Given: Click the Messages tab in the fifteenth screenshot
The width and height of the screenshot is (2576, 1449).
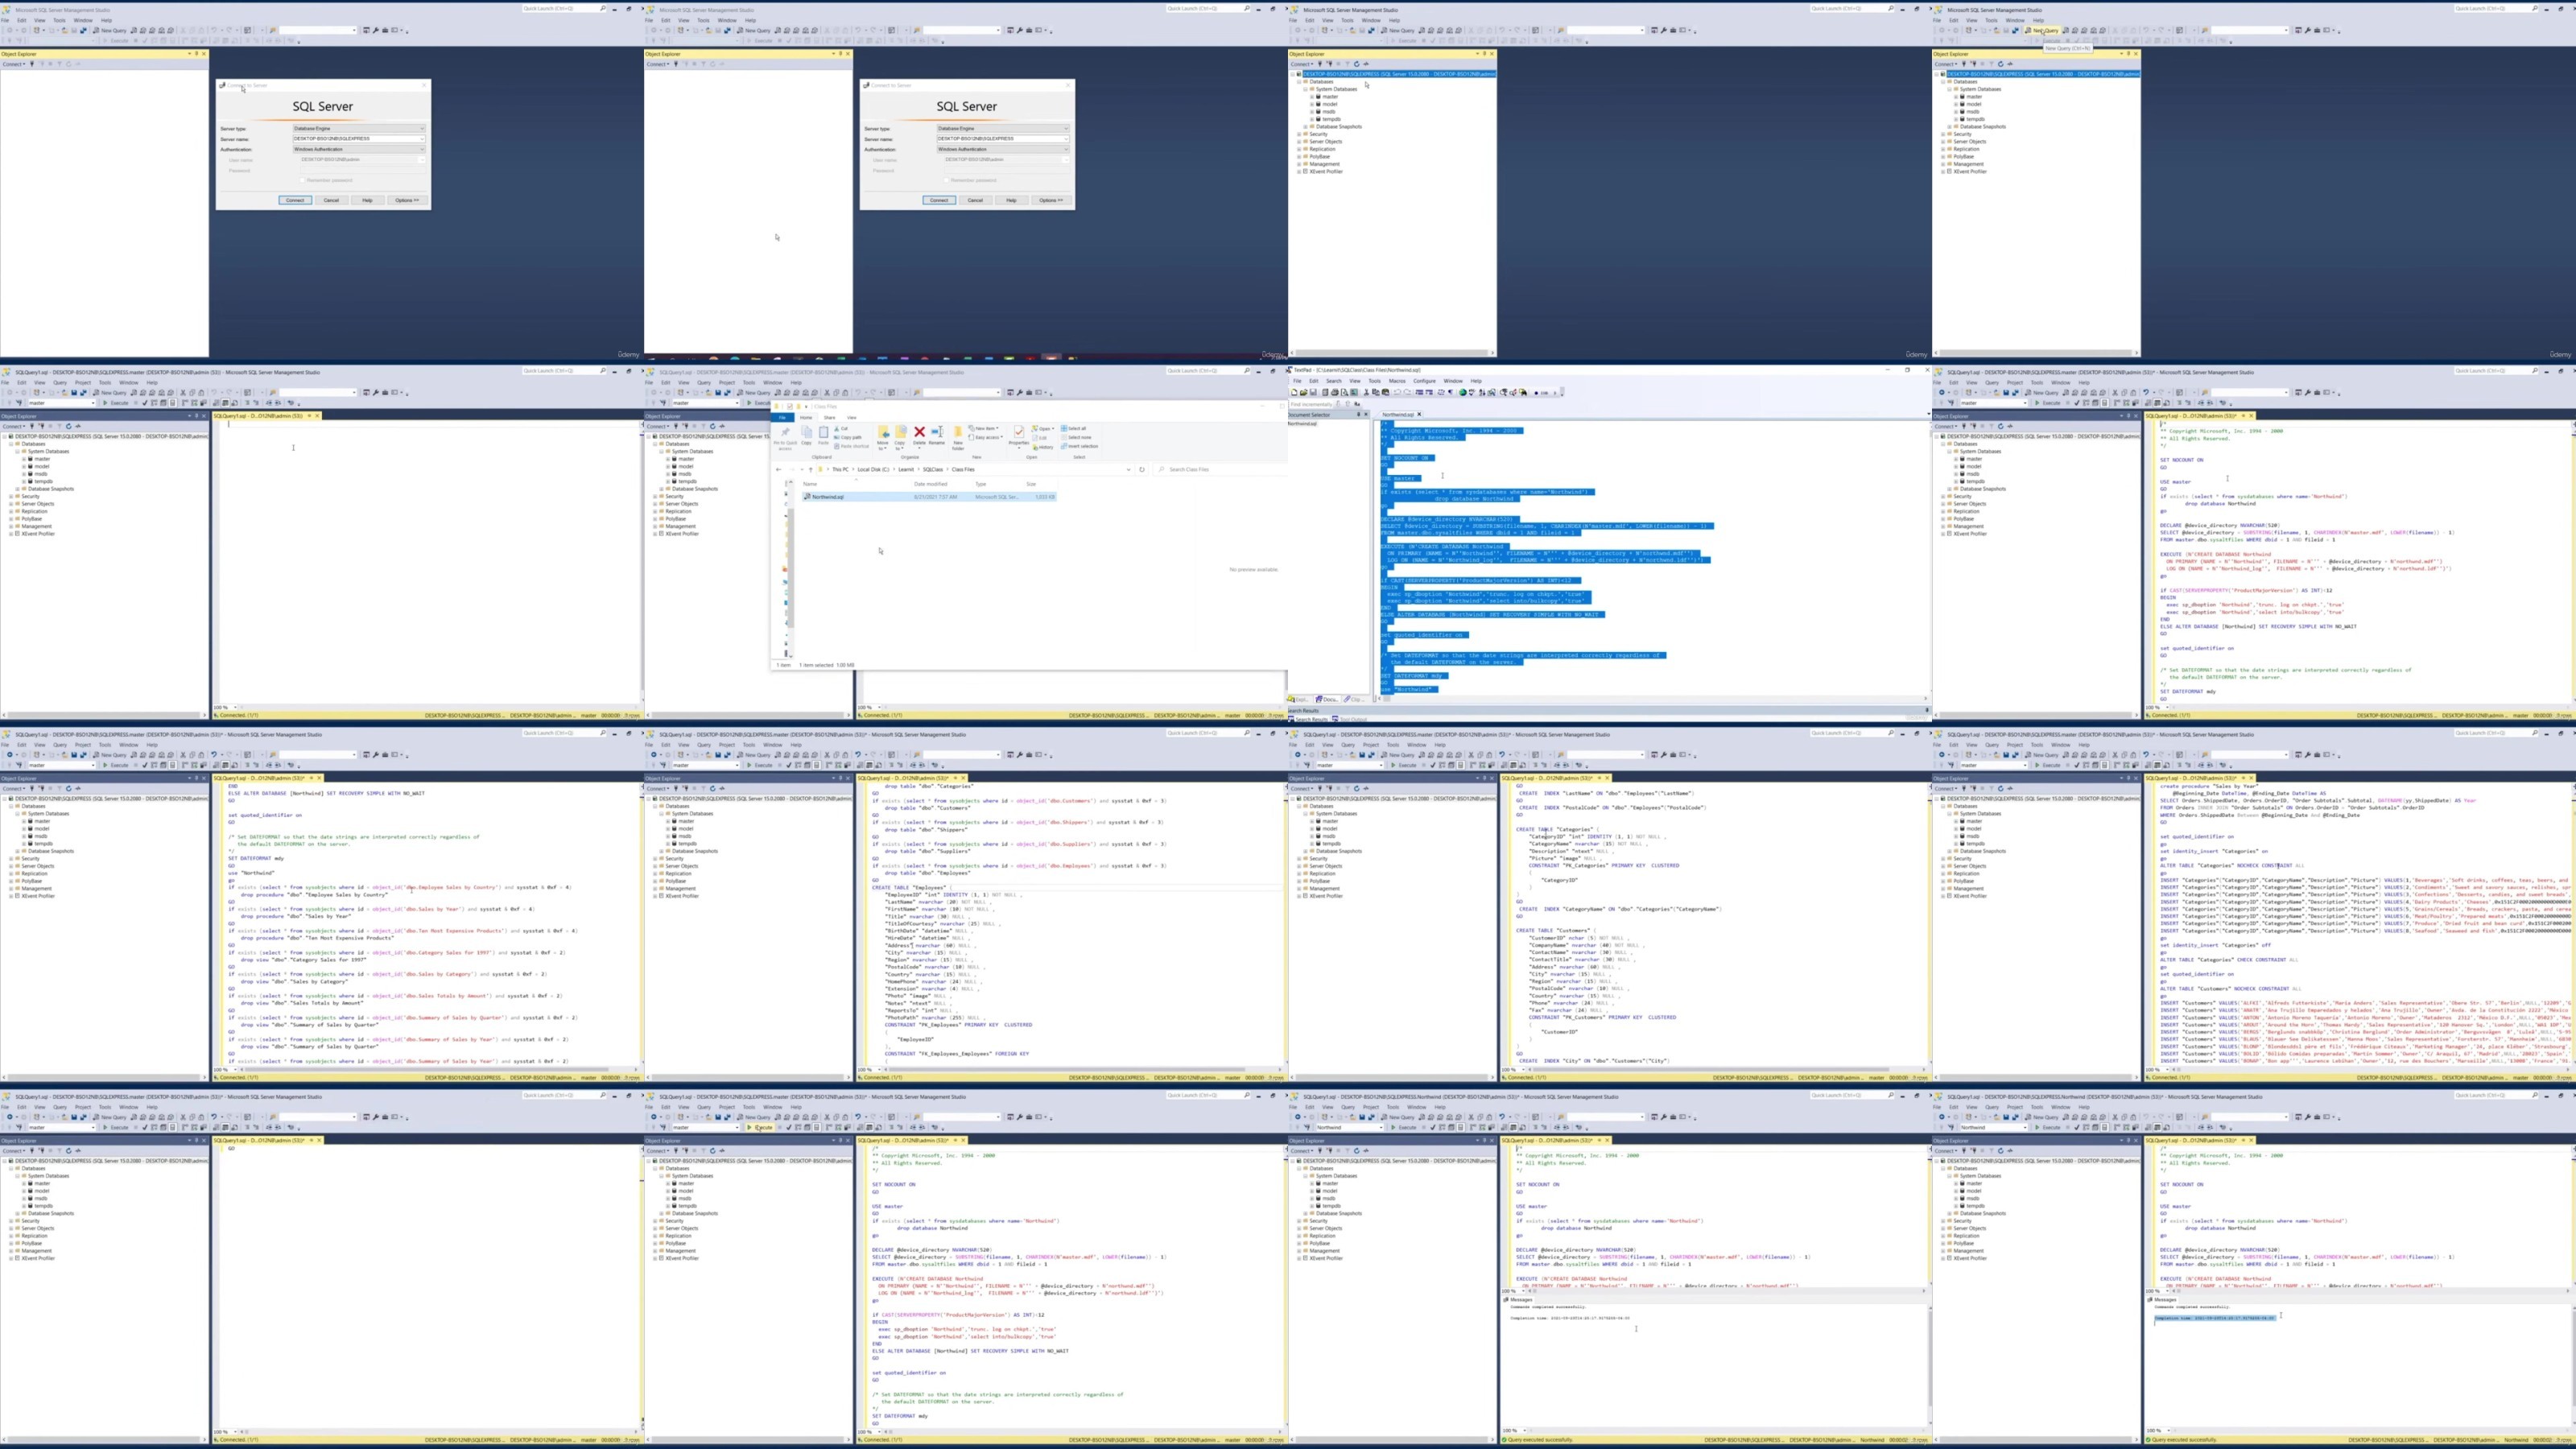Looking at the screenshot, I should [x=1519, y=1299].
